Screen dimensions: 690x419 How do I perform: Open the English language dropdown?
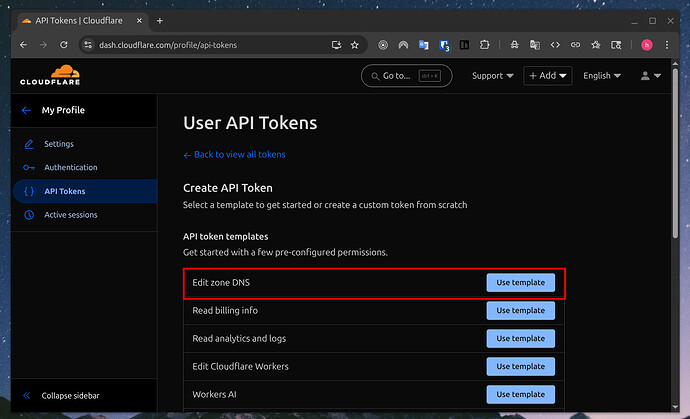[x=602, y=76]
